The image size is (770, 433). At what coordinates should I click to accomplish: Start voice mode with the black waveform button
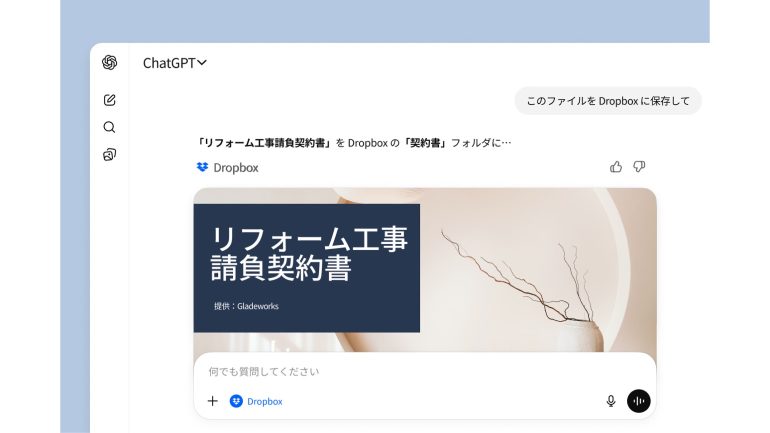click(x=639, y=401)
